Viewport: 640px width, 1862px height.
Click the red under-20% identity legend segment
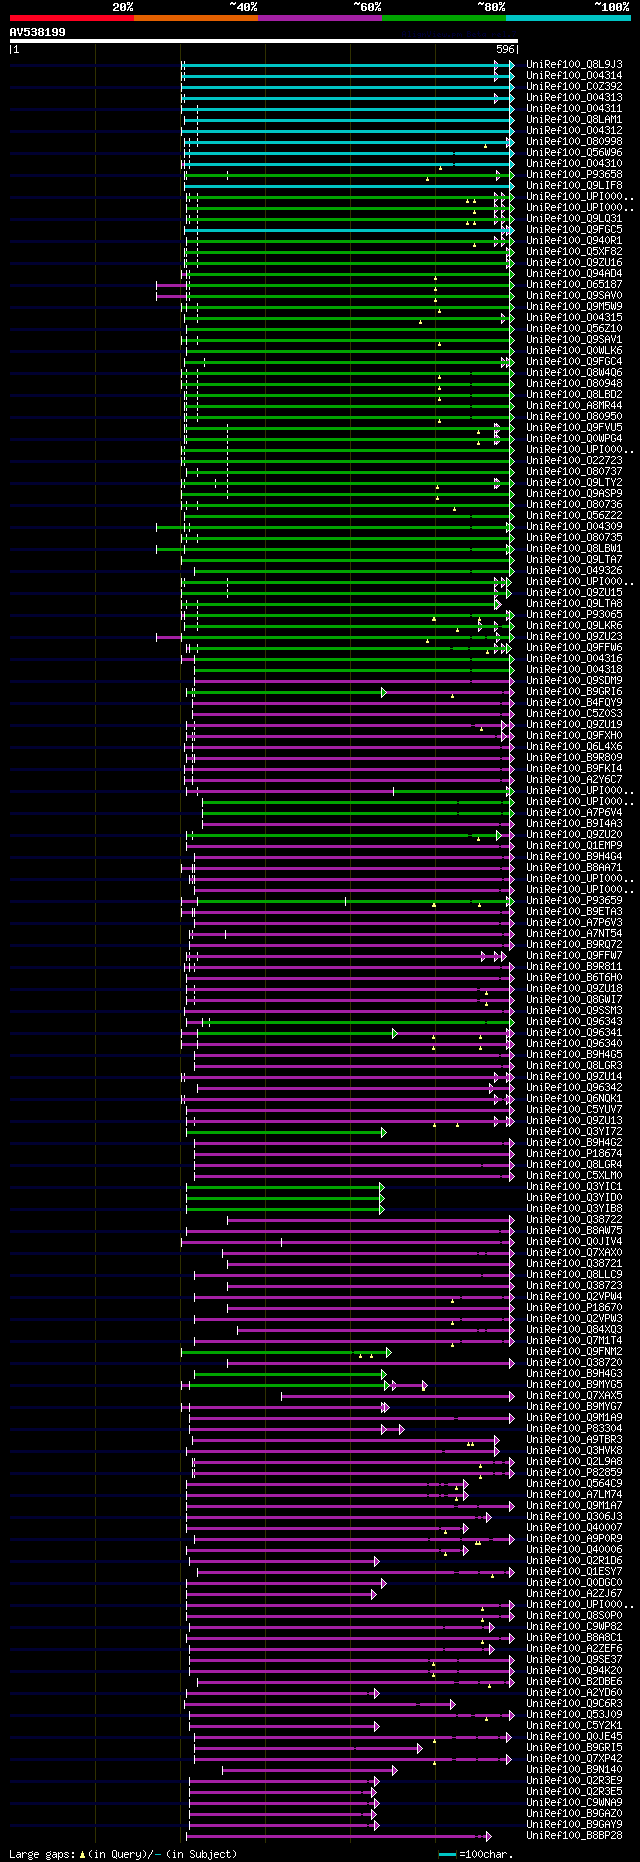(71, 18)
